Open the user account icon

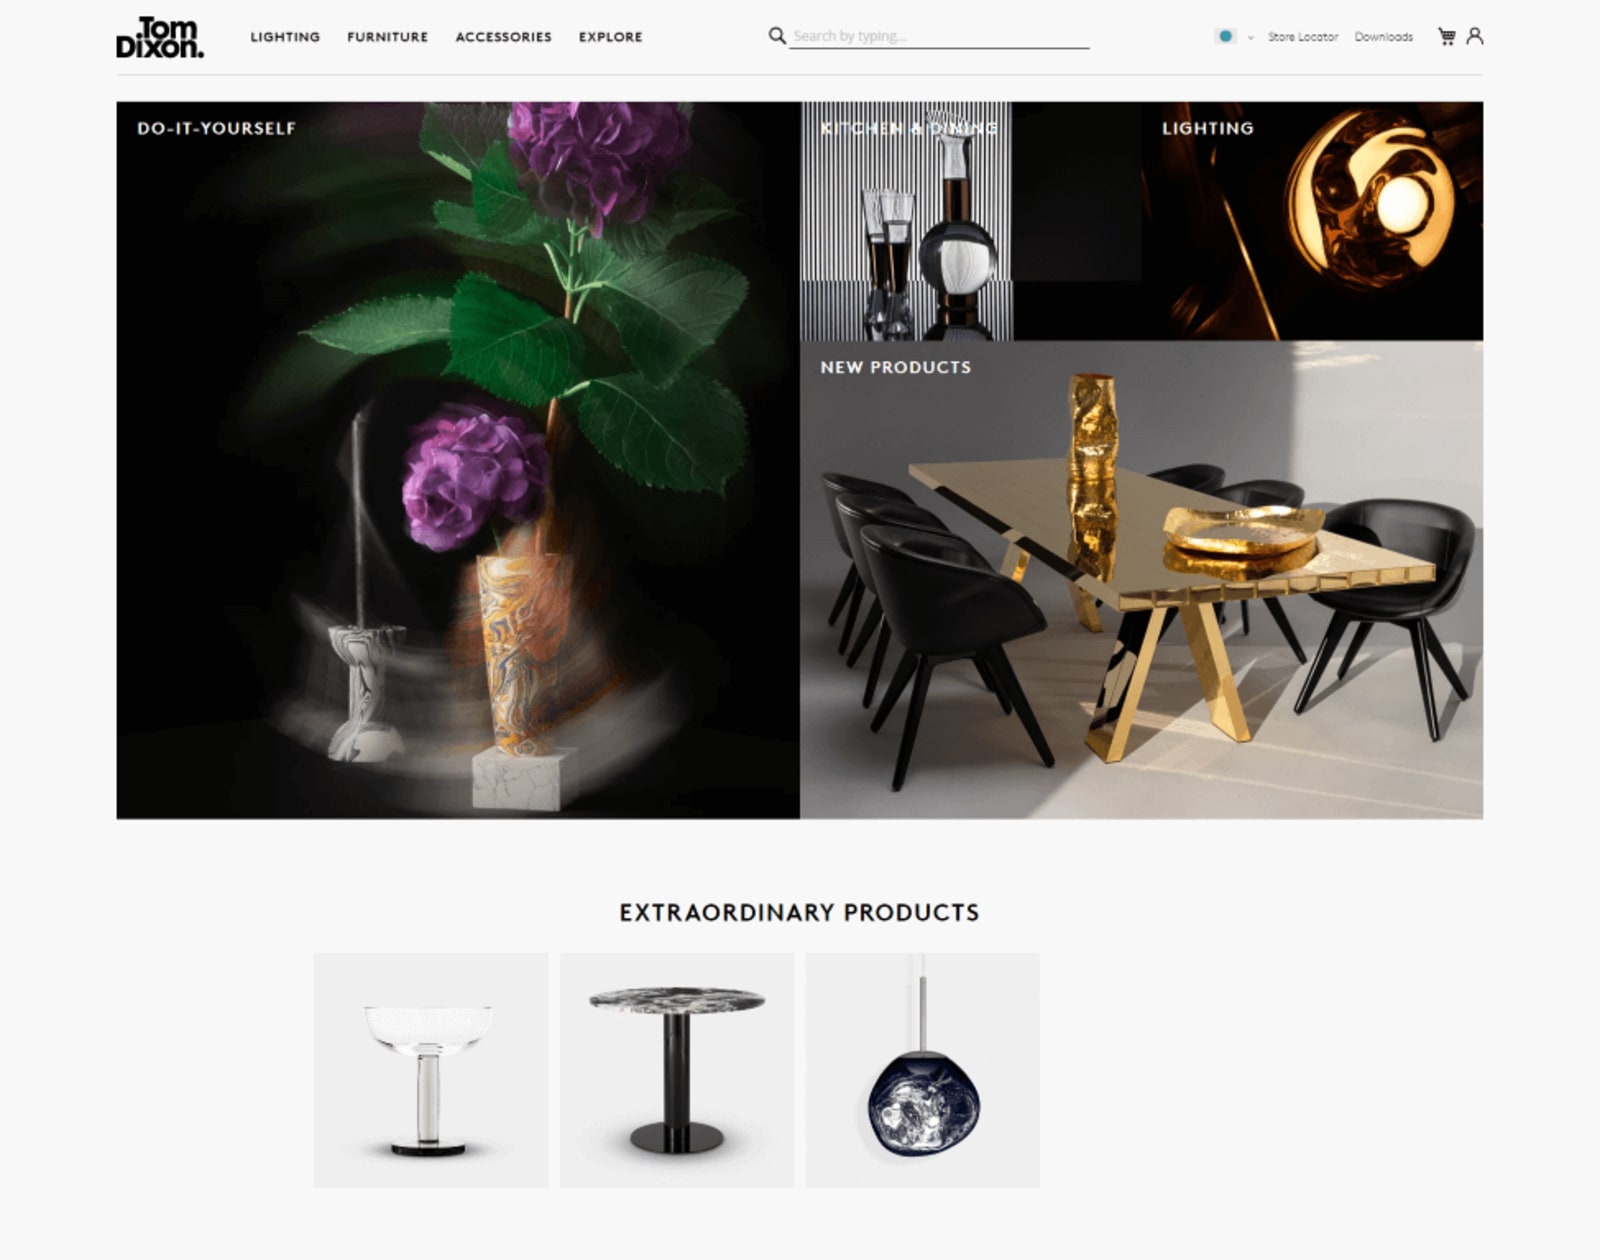(x=1475, y=36)
